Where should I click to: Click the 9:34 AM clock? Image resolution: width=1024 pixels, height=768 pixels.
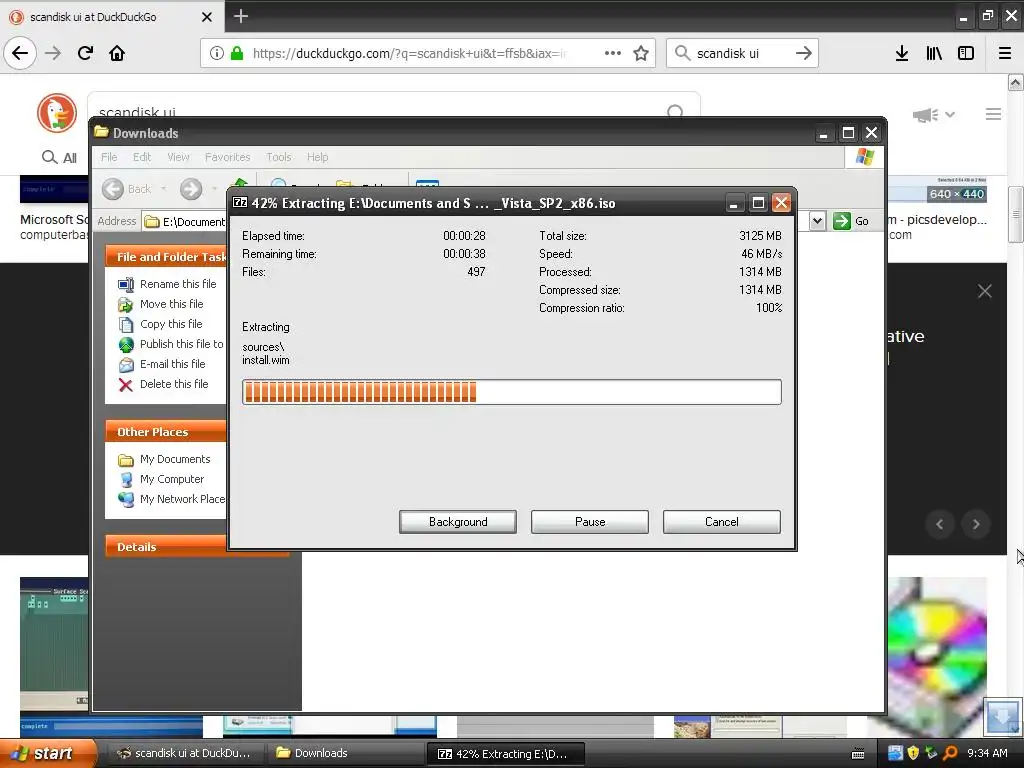pyautogui.click(x=987, y=753)
